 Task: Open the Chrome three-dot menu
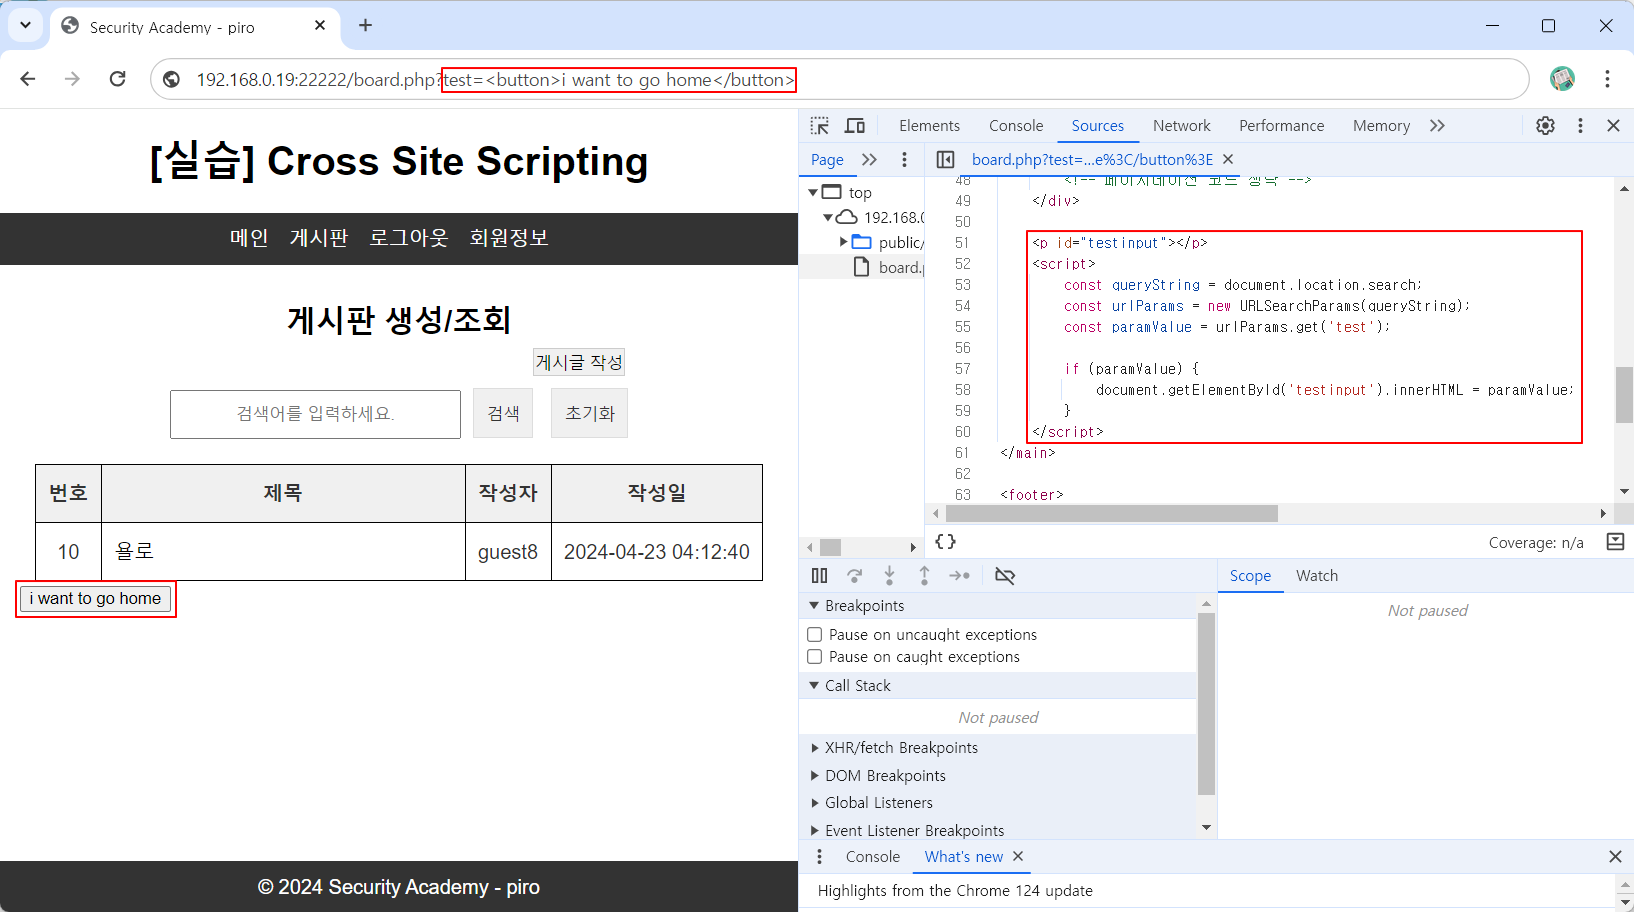(1607, 79)
